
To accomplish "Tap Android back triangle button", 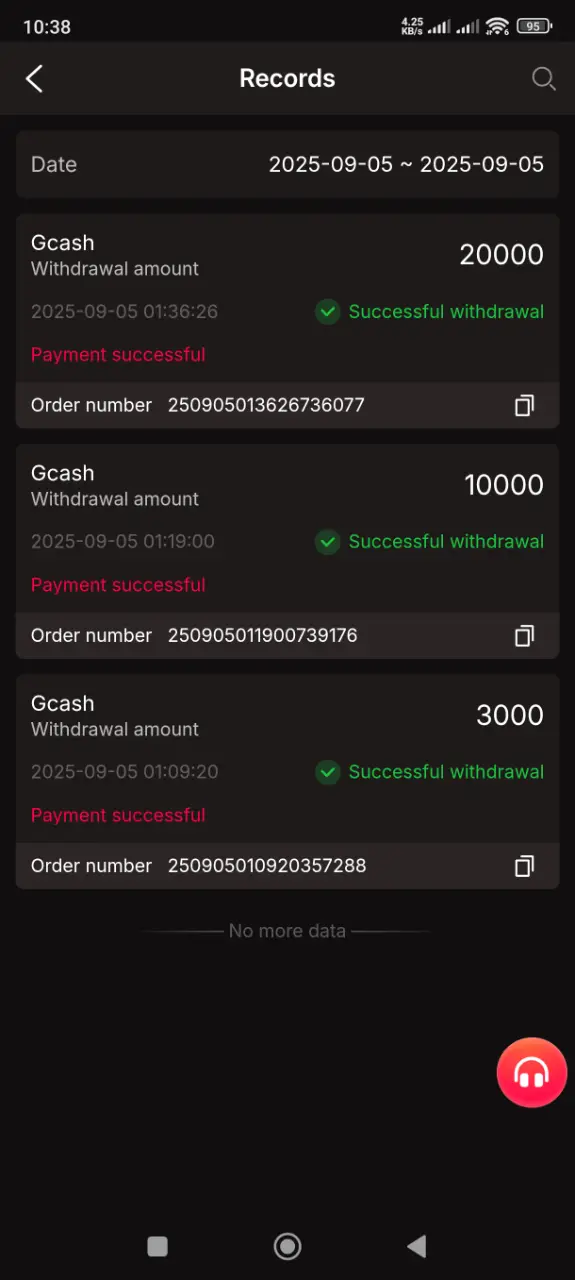I will coord(417,1245).
